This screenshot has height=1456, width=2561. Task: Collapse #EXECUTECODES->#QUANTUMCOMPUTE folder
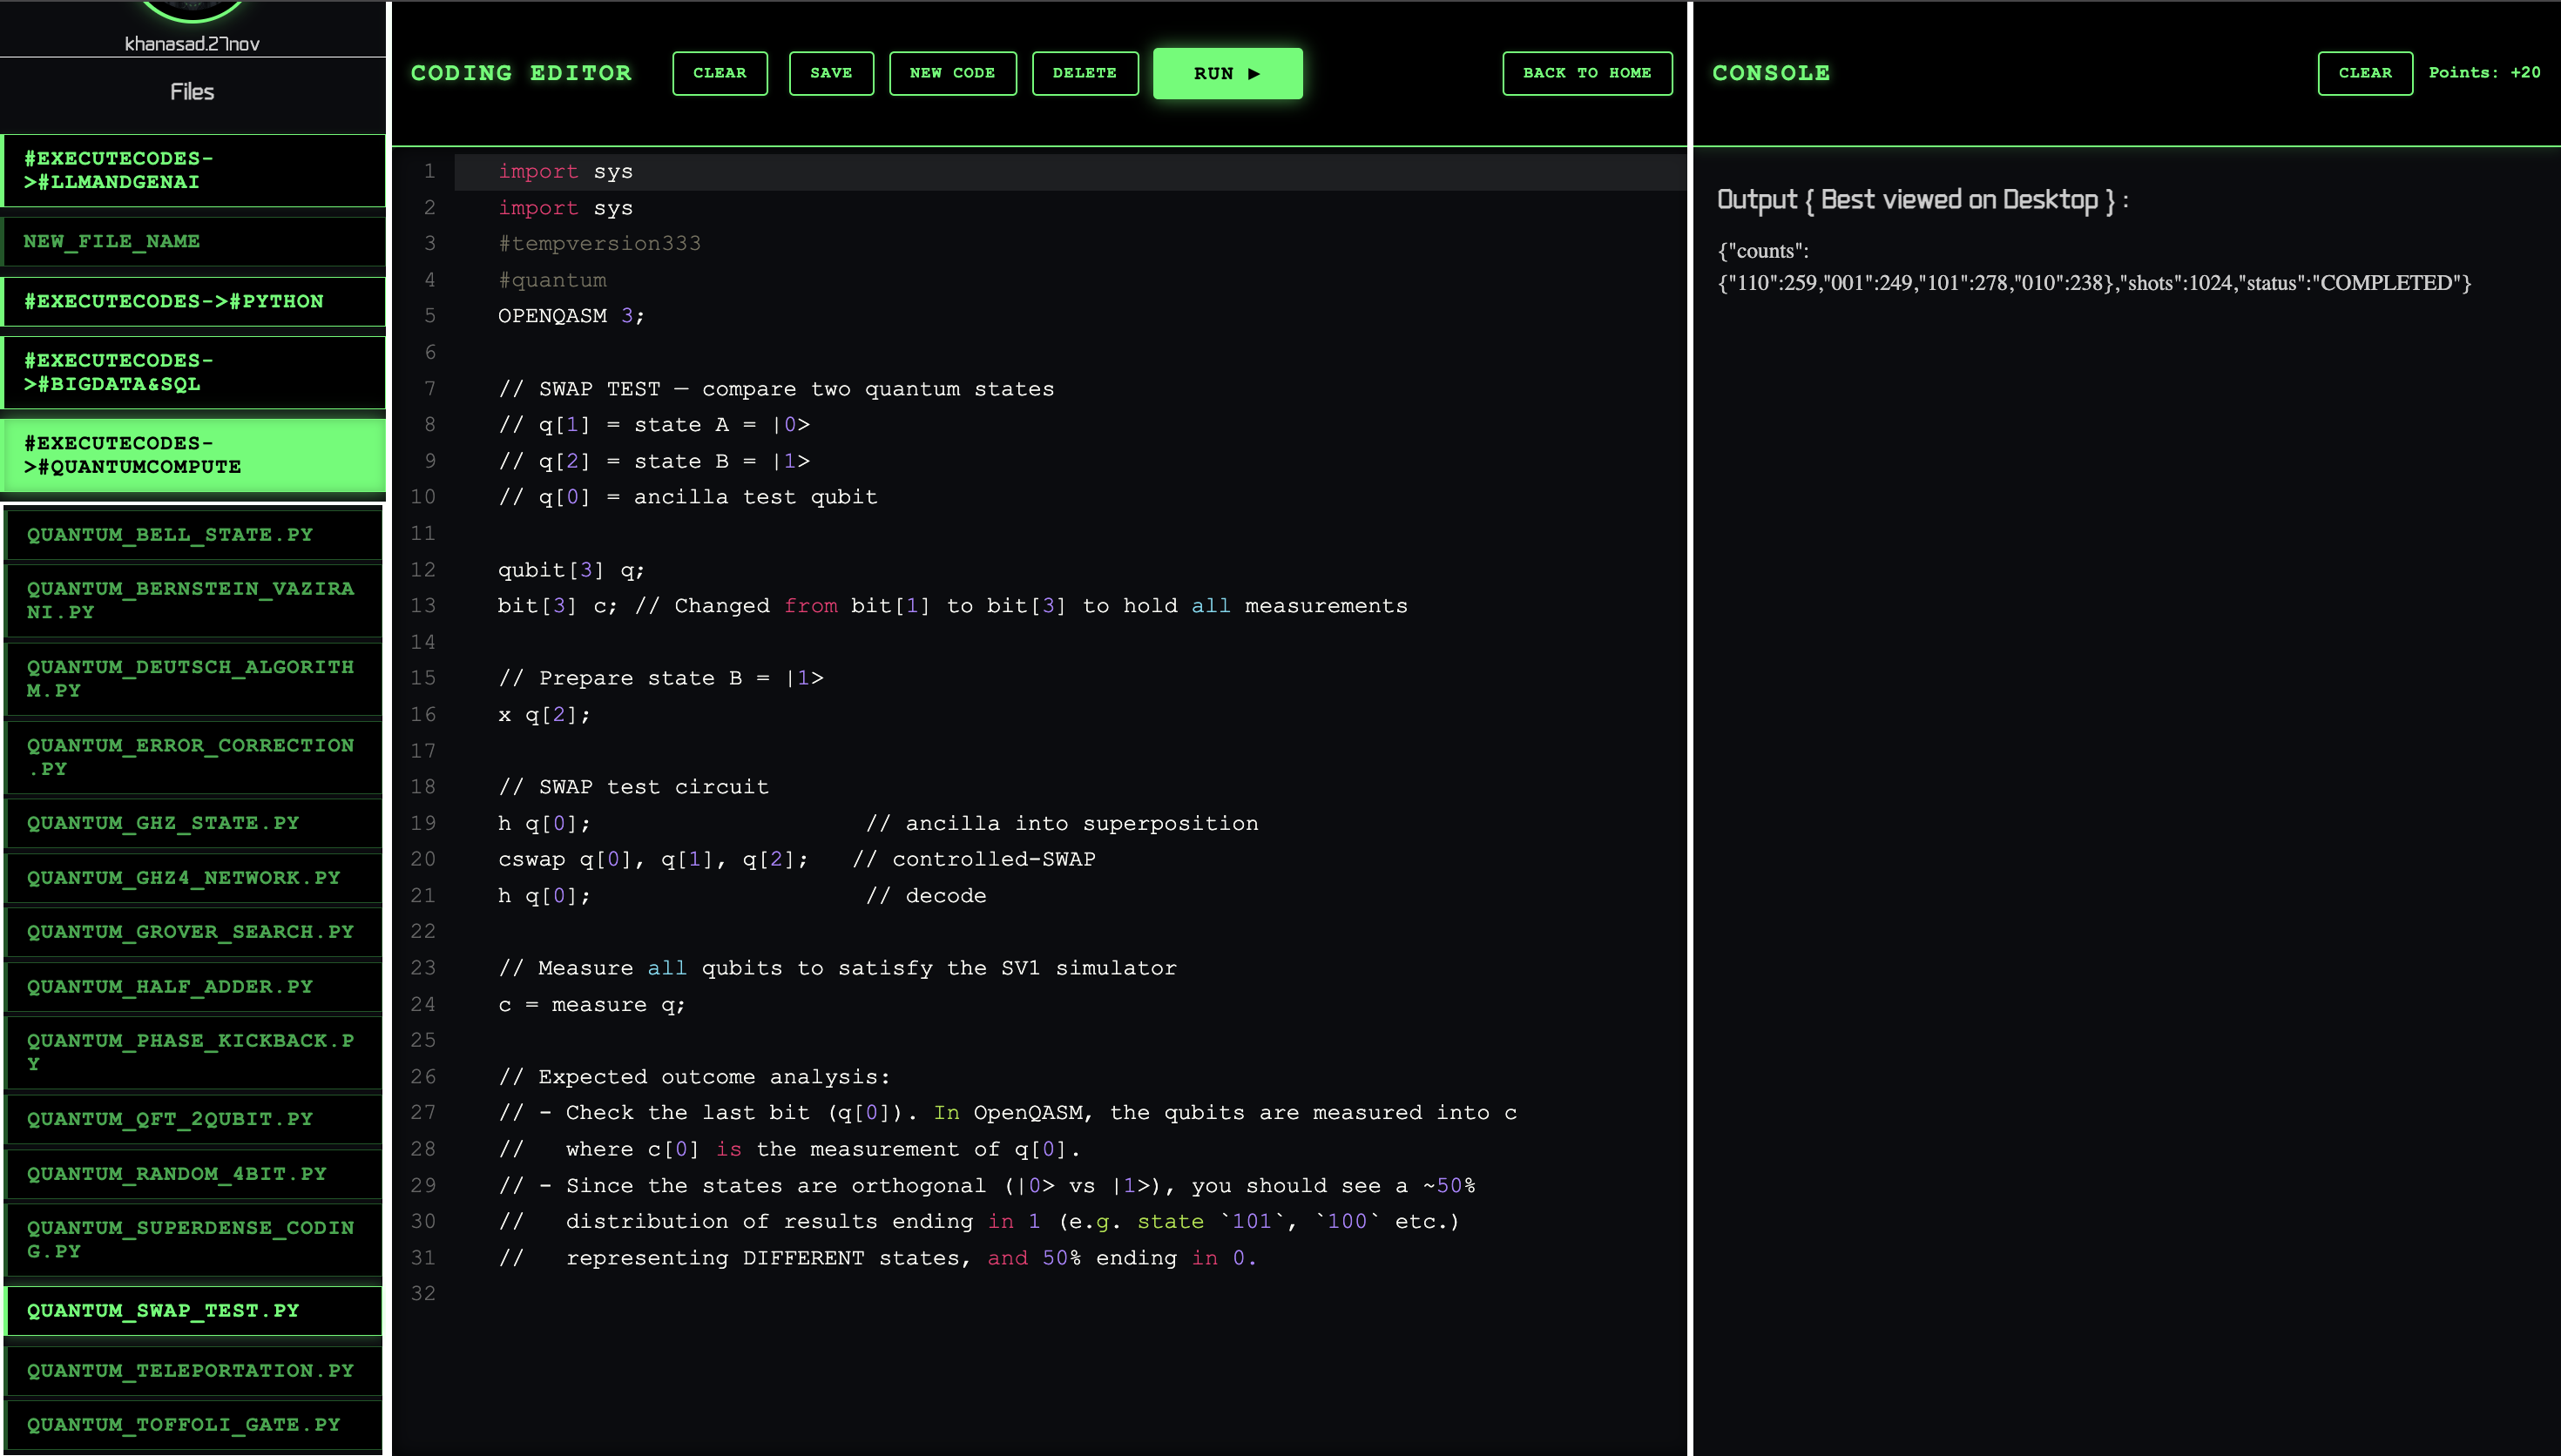(x=193, y=455)
